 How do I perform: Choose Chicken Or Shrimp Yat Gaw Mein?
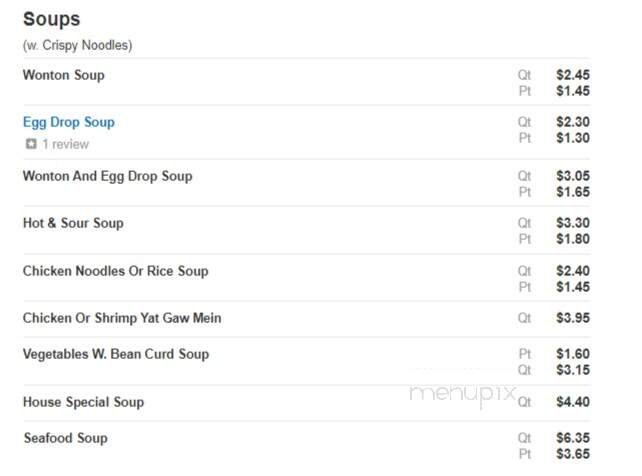(x=122, y=318)
